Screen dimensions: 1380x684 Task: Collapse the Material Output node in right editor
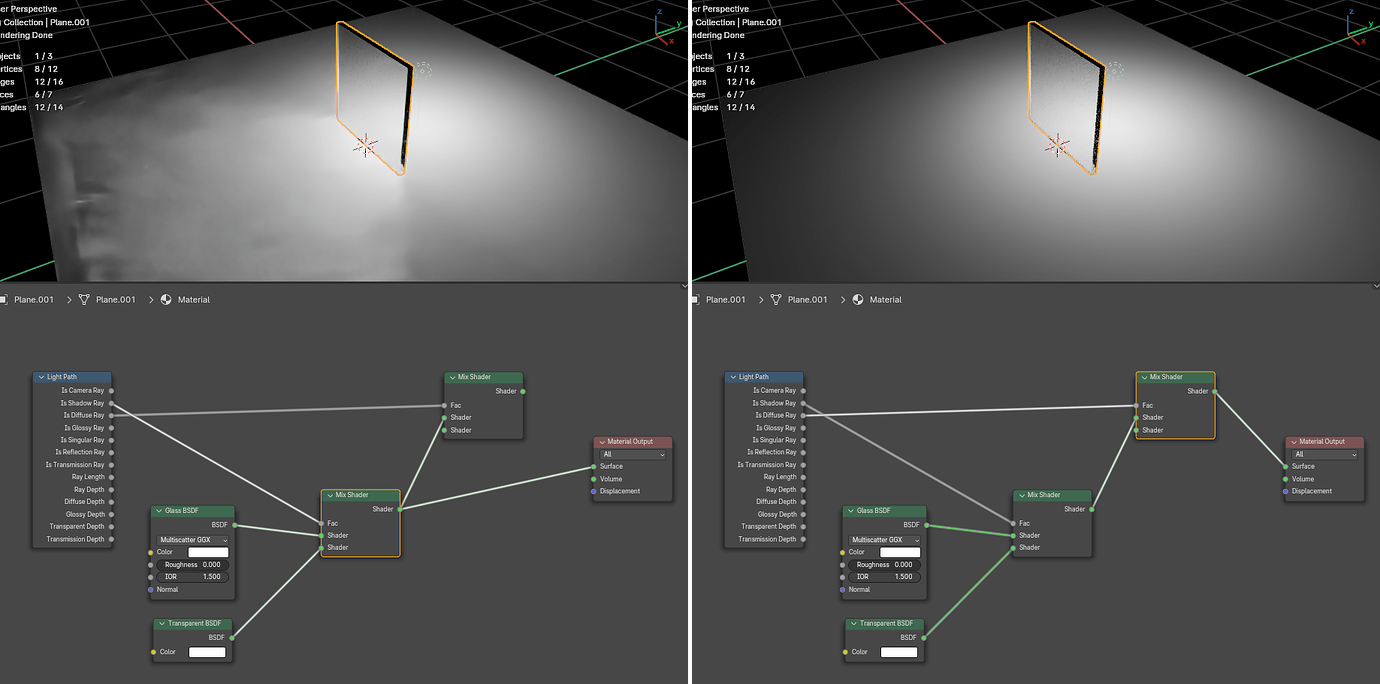[1294, 442]
